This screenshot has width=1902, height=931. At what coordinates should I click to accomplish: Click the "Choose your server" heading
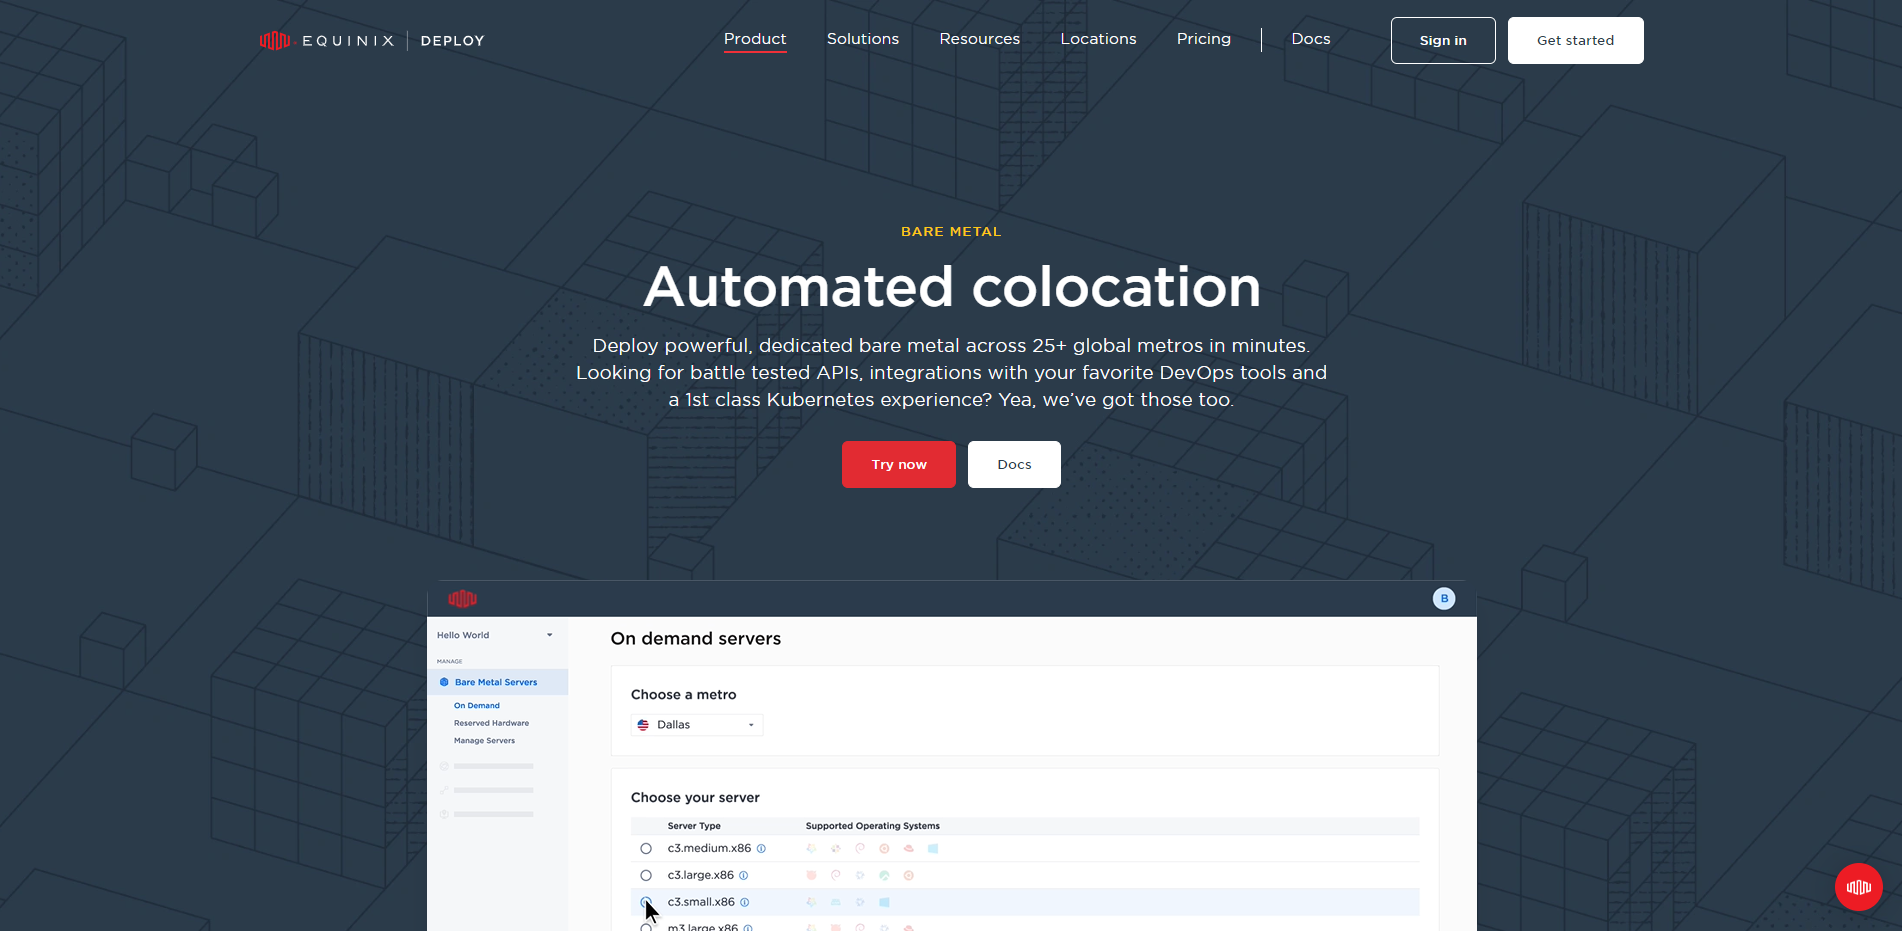[x=695, y=798]
